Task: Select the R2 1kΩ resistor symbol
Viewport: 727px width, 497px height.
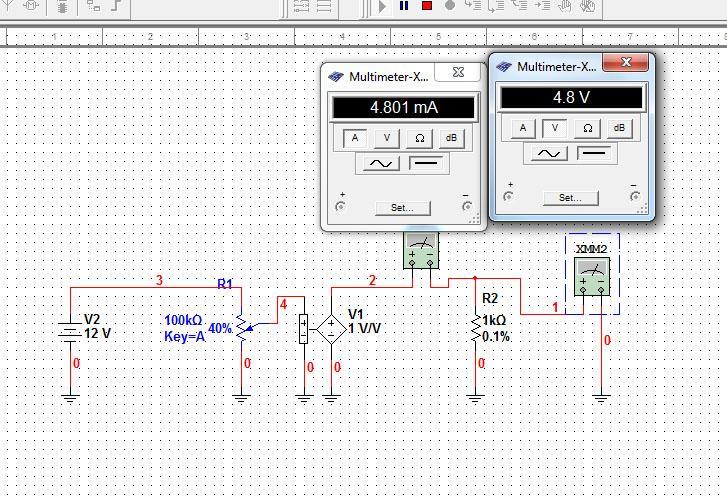Action: [x=476, y=328]
